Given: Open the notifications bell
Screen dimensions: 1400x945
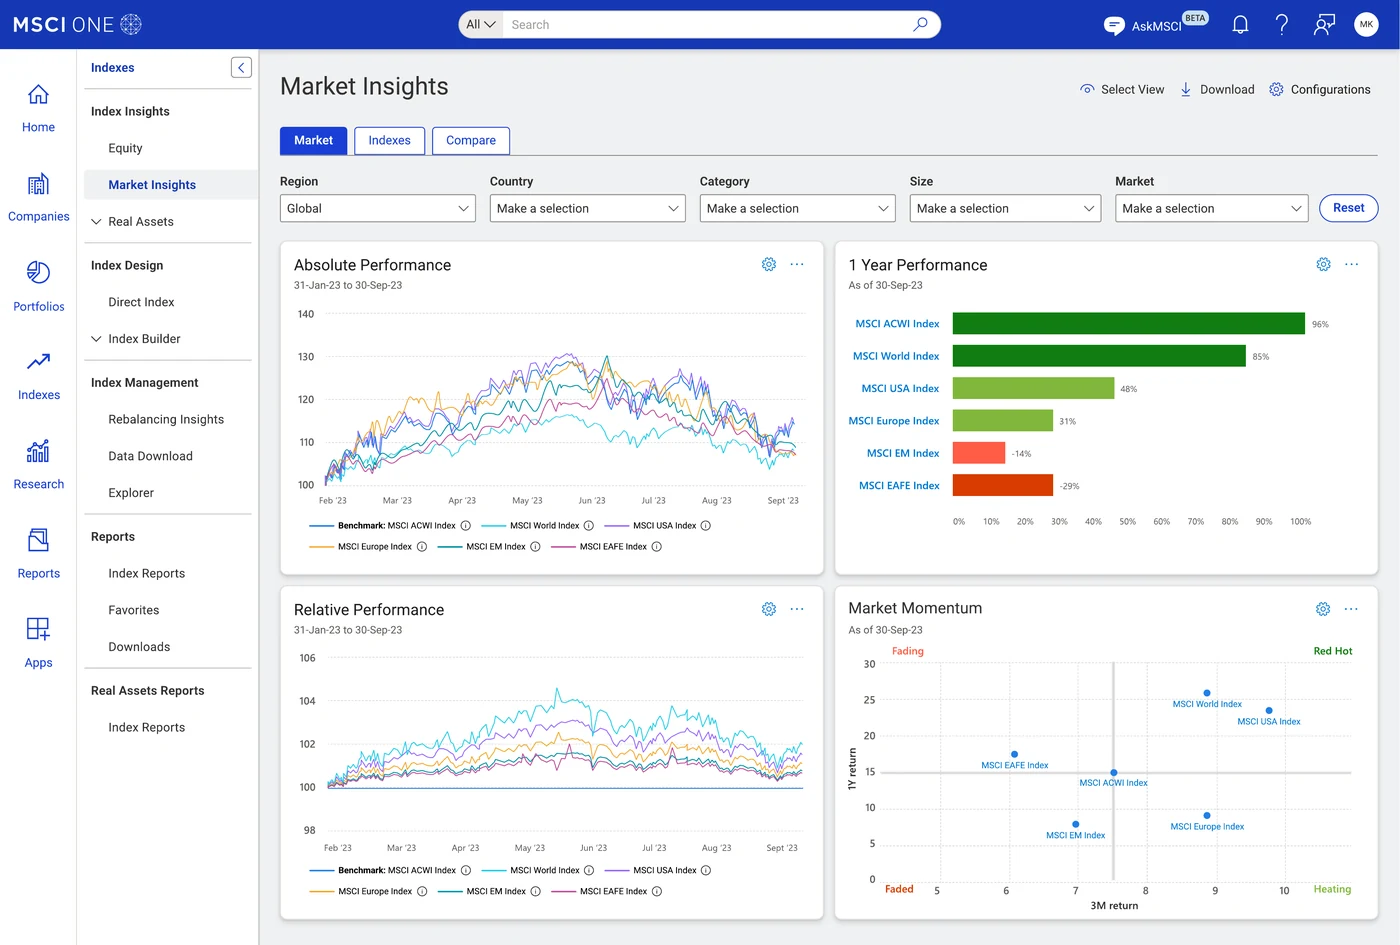Looking at the screenshot, I should tap(1240, 25).
